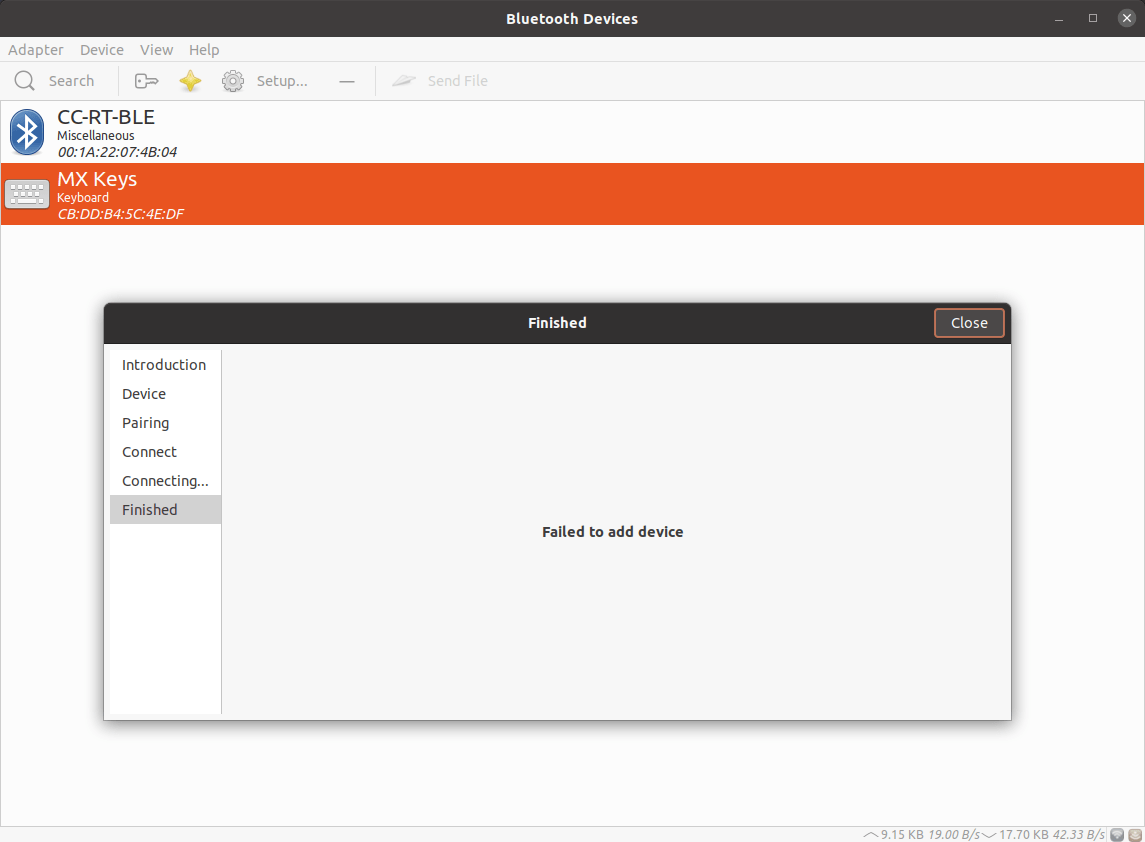Select the Finished step in the sidebar

tap(165, 510)
